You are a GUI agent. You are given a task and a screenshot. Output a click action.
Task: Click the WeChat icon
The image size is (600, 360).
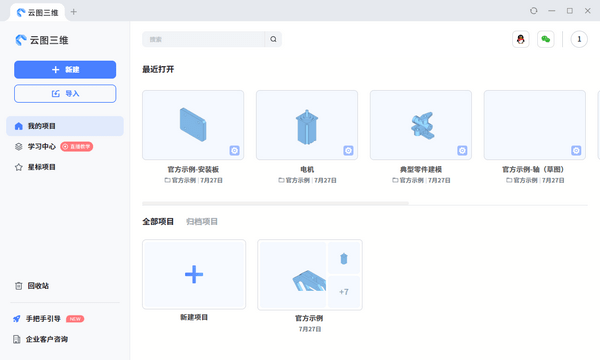546,39
